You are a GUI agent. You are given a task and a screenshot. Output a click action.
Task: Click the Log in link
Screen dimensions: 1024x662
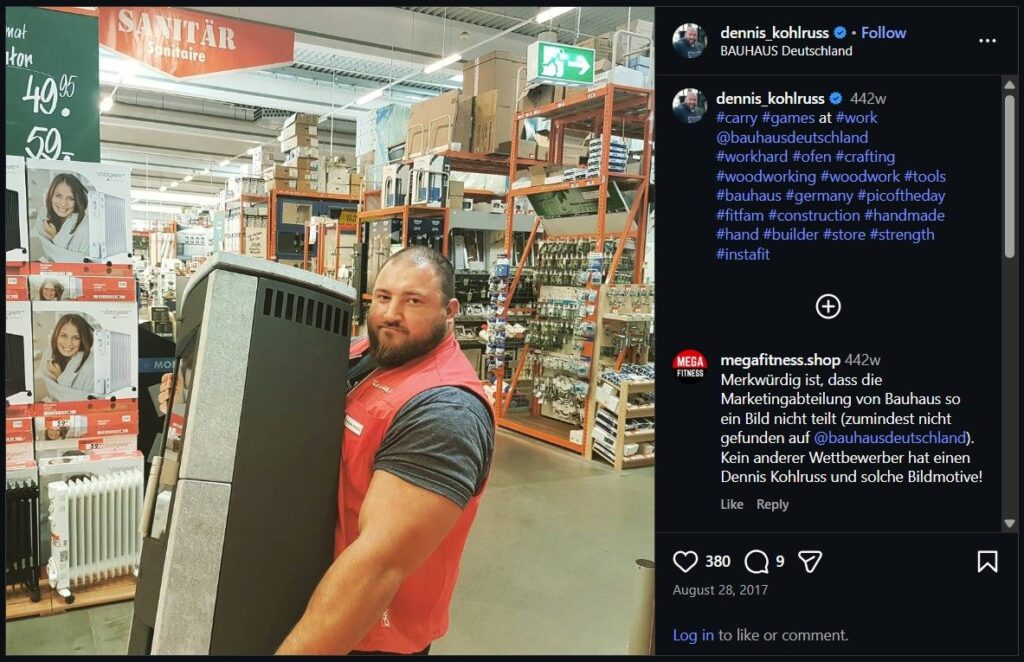click(693, 635)
